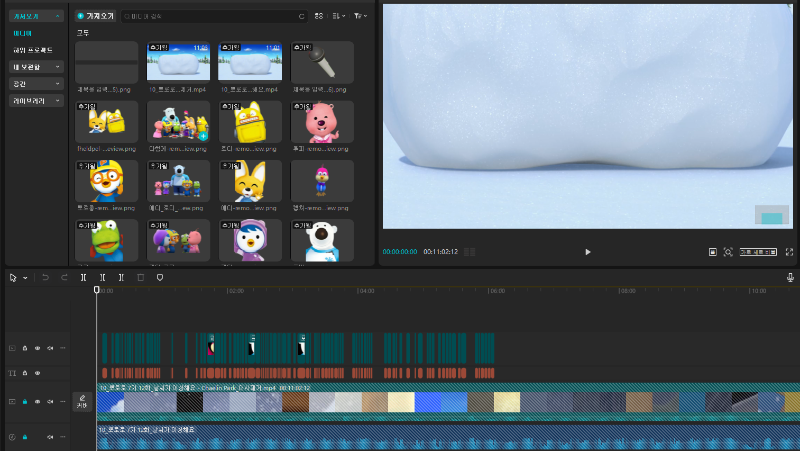800x451 pixels.
Task: Open more options for main video track
Action: coord(63,402)
